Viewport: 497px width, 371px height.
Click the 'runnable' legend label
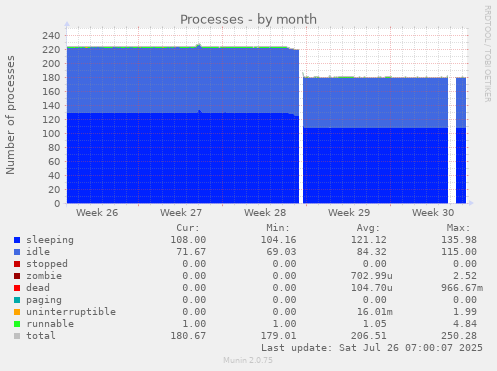[50, 324]
